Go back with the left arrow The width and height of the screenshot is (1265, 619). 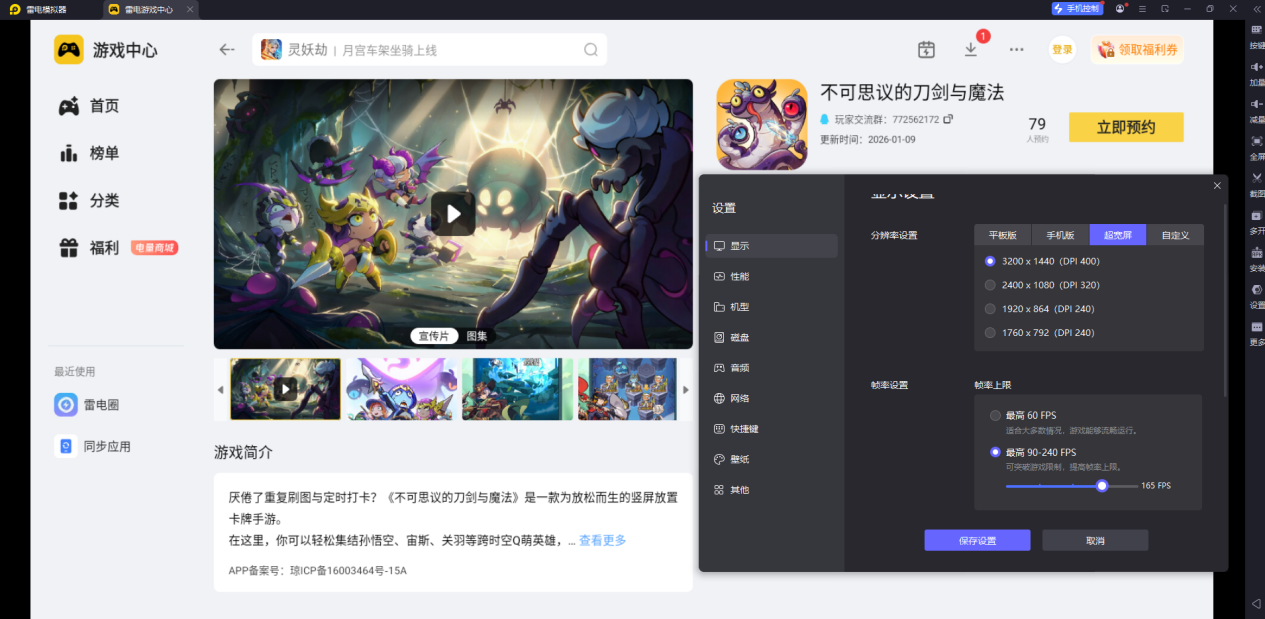pyautogui.click(x=227, y=49)
